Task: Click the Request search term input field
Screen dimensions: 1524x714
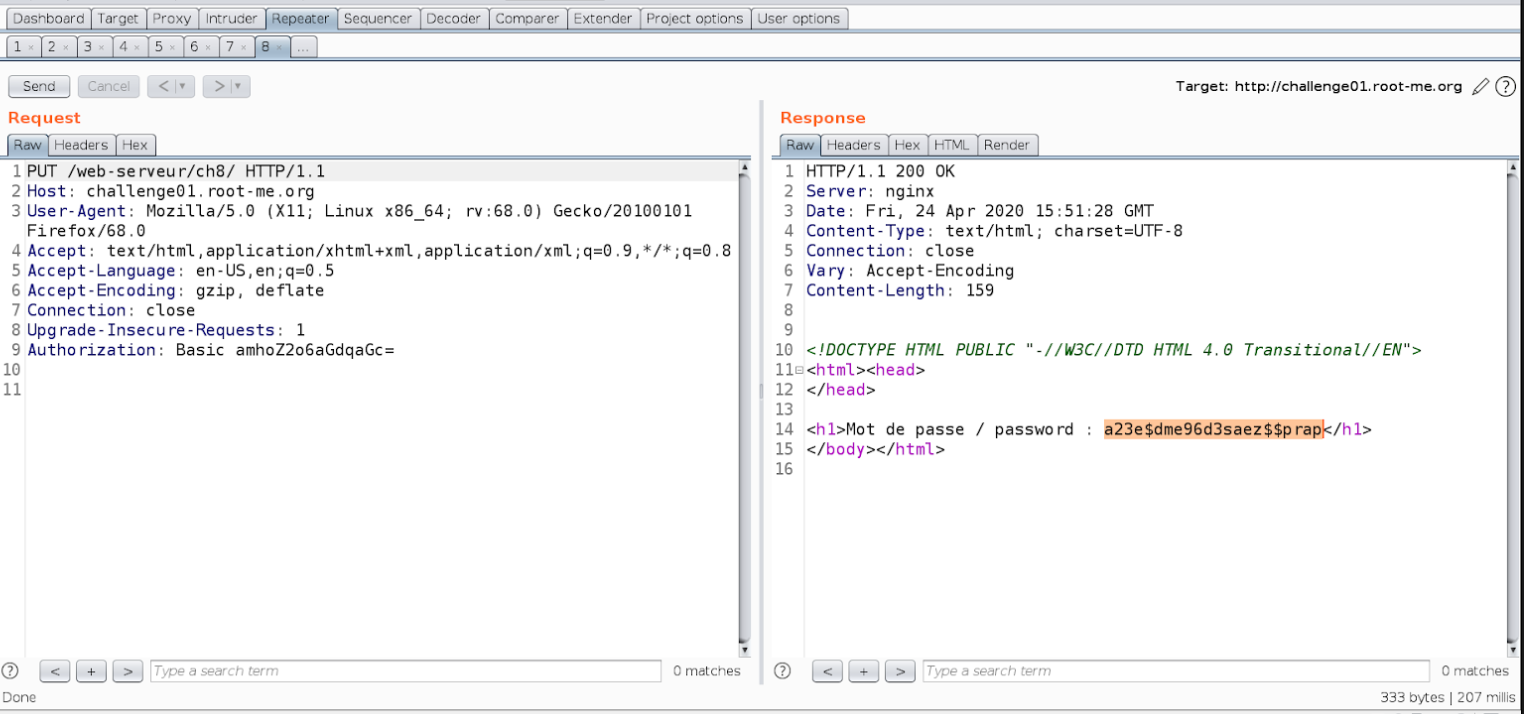Action: click(x=400, y=670)
